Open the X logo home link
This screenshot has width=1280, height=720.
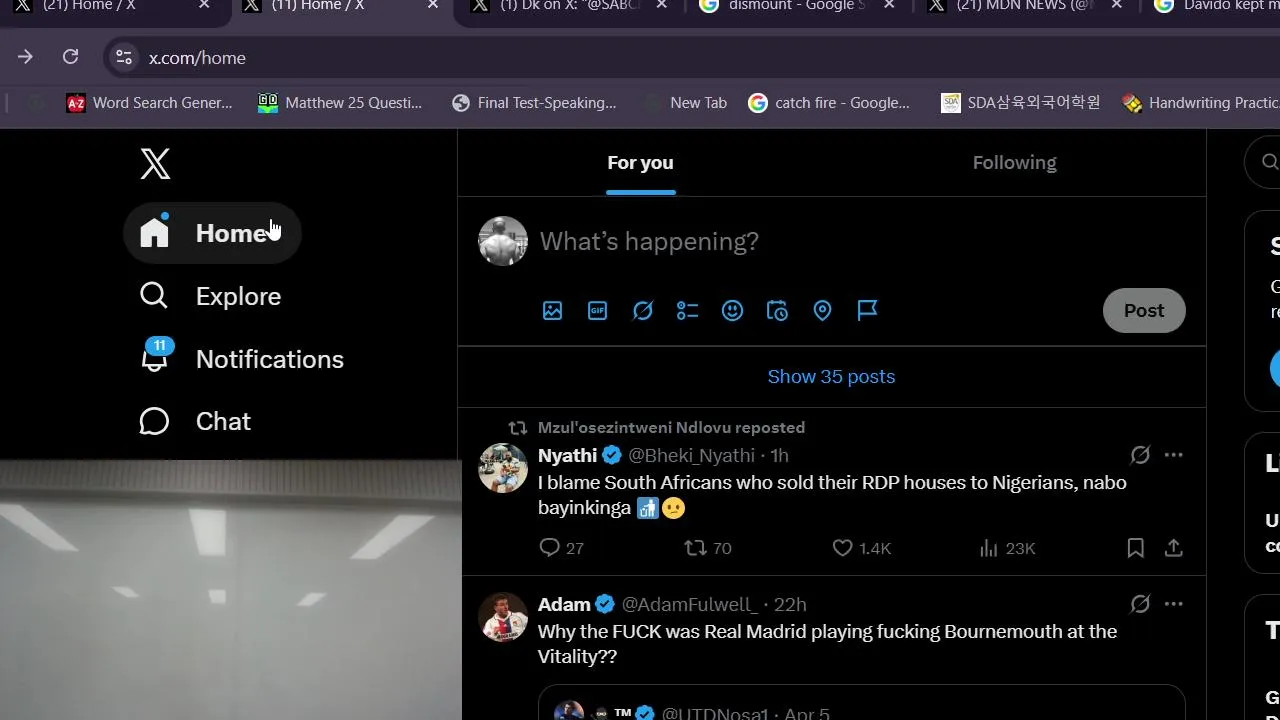(155, 164)
